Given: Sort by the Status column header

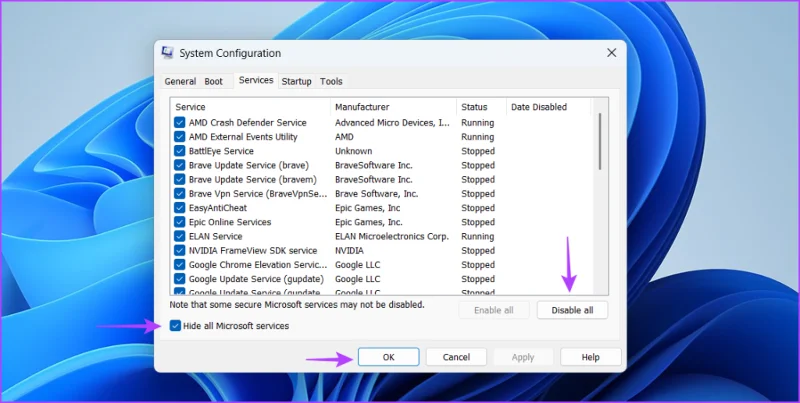Looking at the screenshot, I should coord(481,107).
